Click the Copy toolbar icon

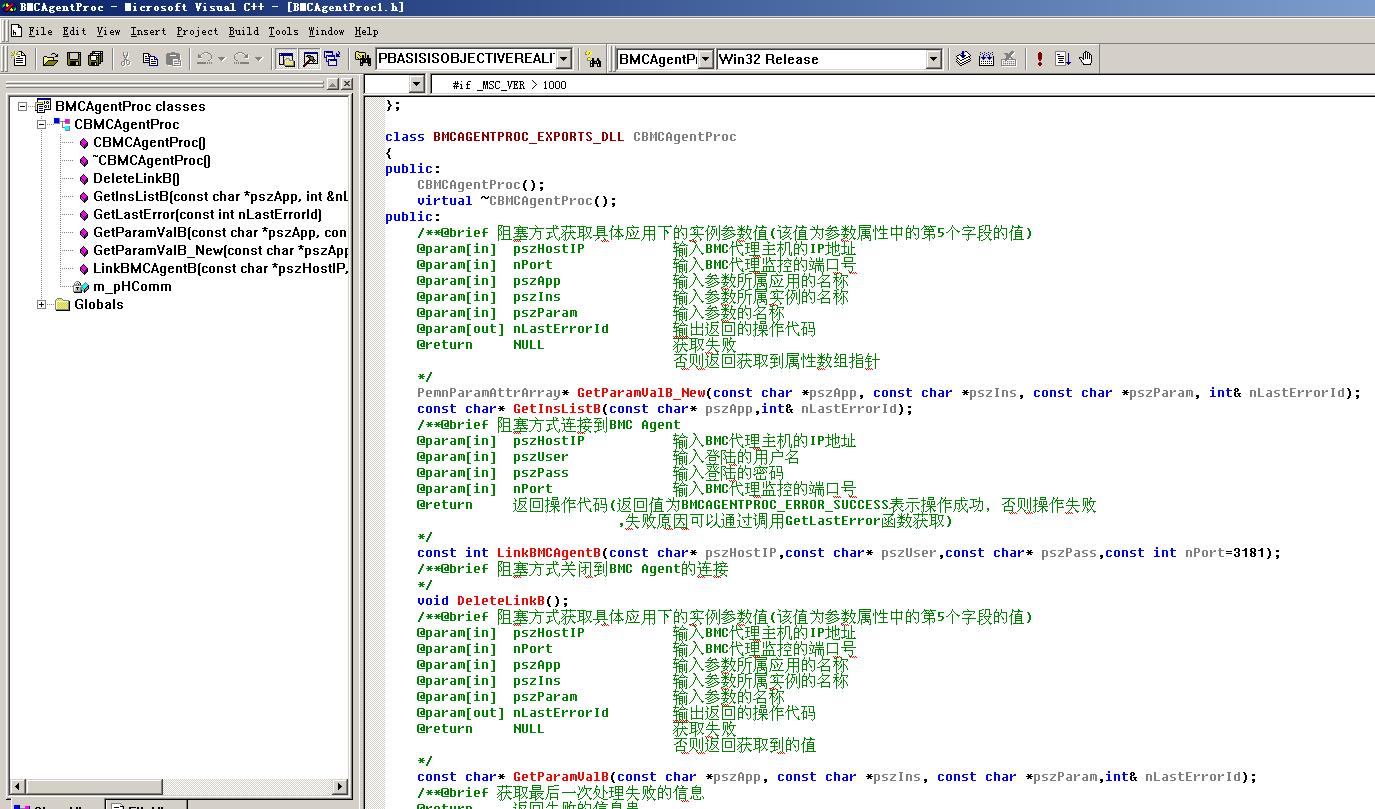click(x=150, y=59)
